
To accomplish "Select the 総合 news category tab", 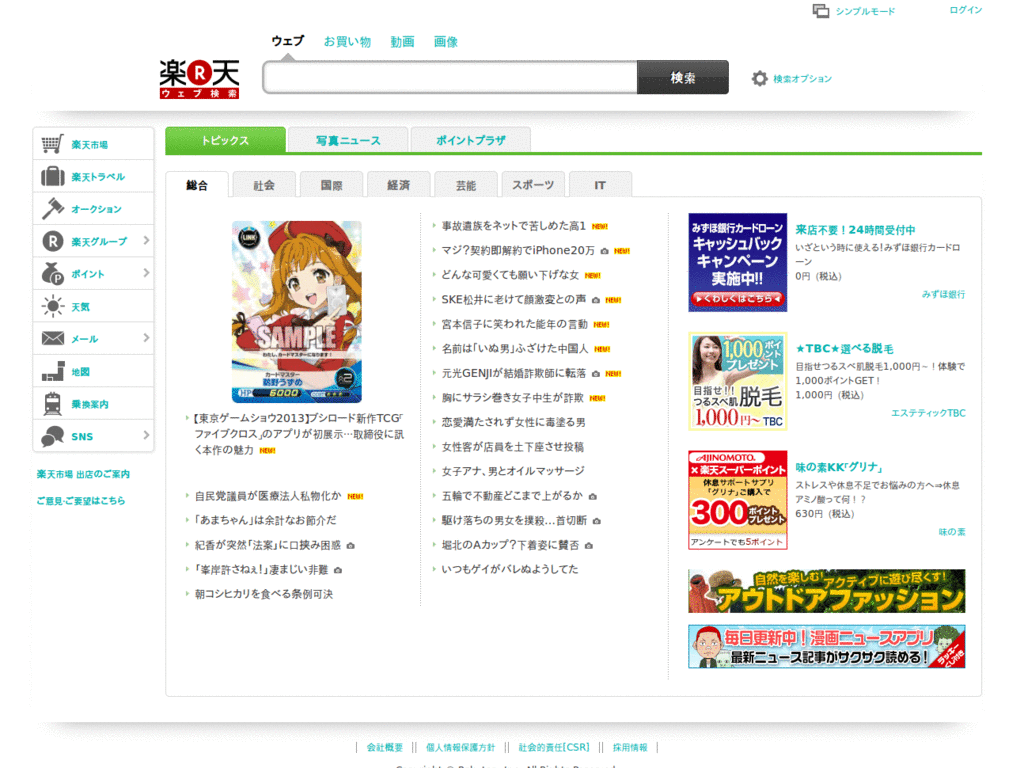I will coord(197,185).
